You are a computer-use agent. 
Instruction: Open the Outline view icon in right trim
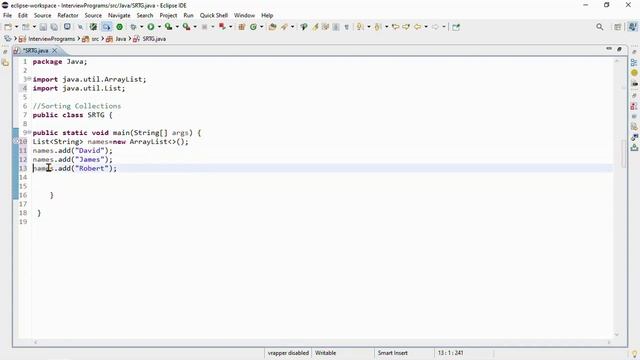point(634,63)
